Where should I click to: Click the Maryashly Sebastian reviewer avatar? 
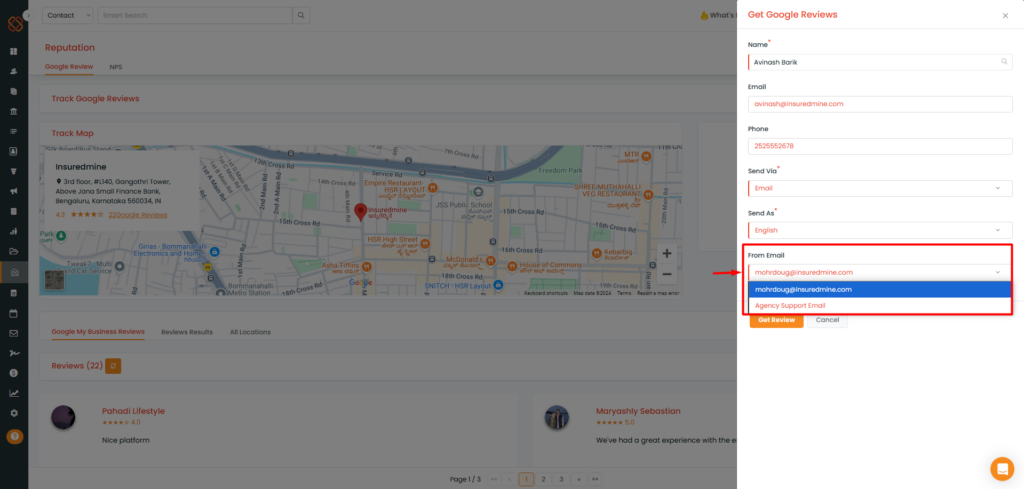[x=557, y=417]
